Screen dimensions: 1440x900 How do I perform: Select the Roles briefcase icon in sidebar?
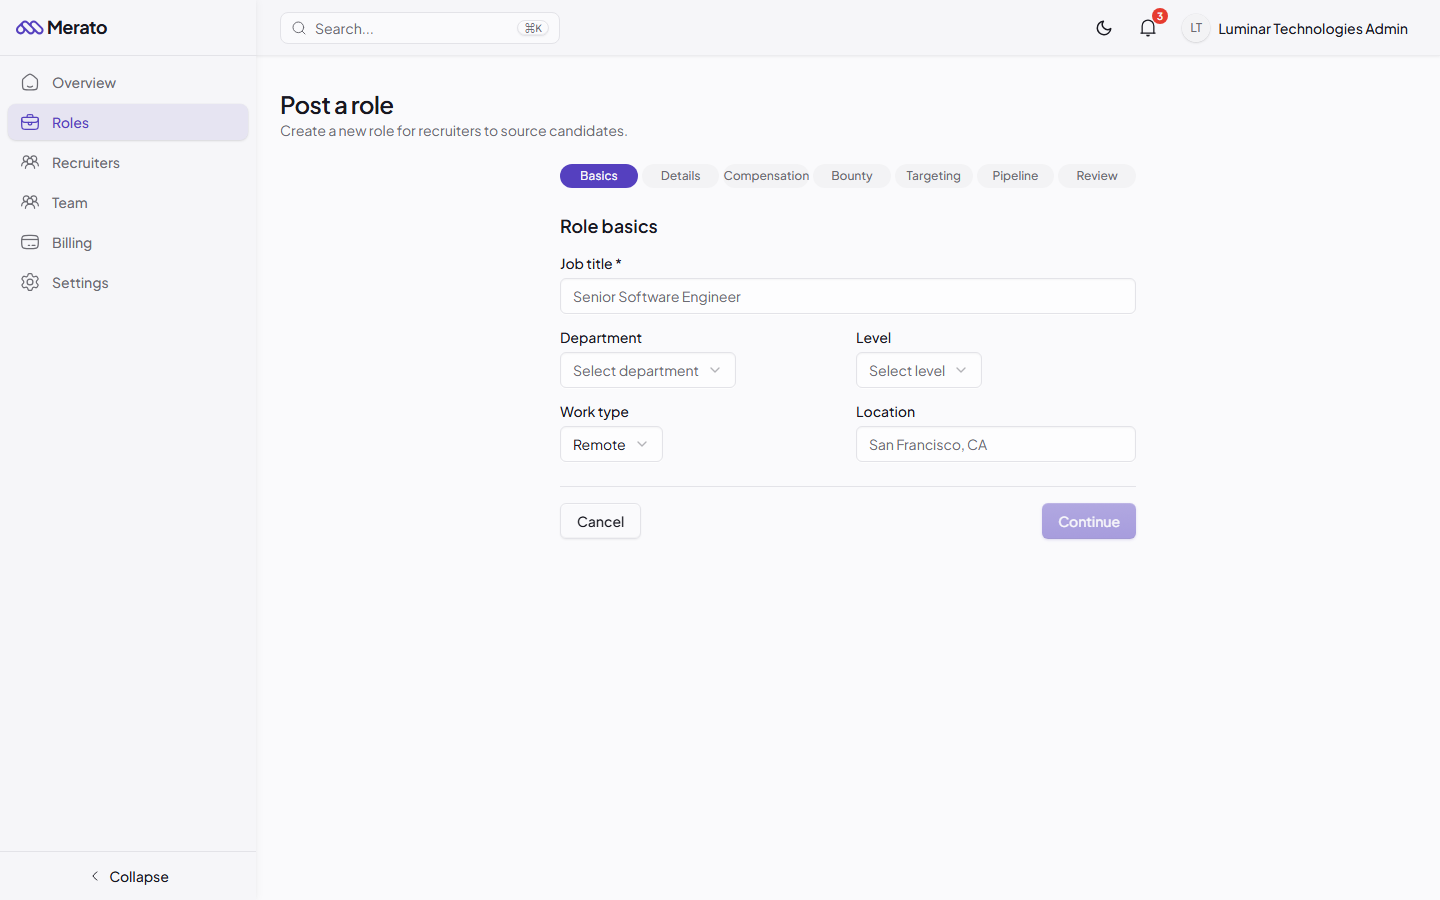click(30, 122)
